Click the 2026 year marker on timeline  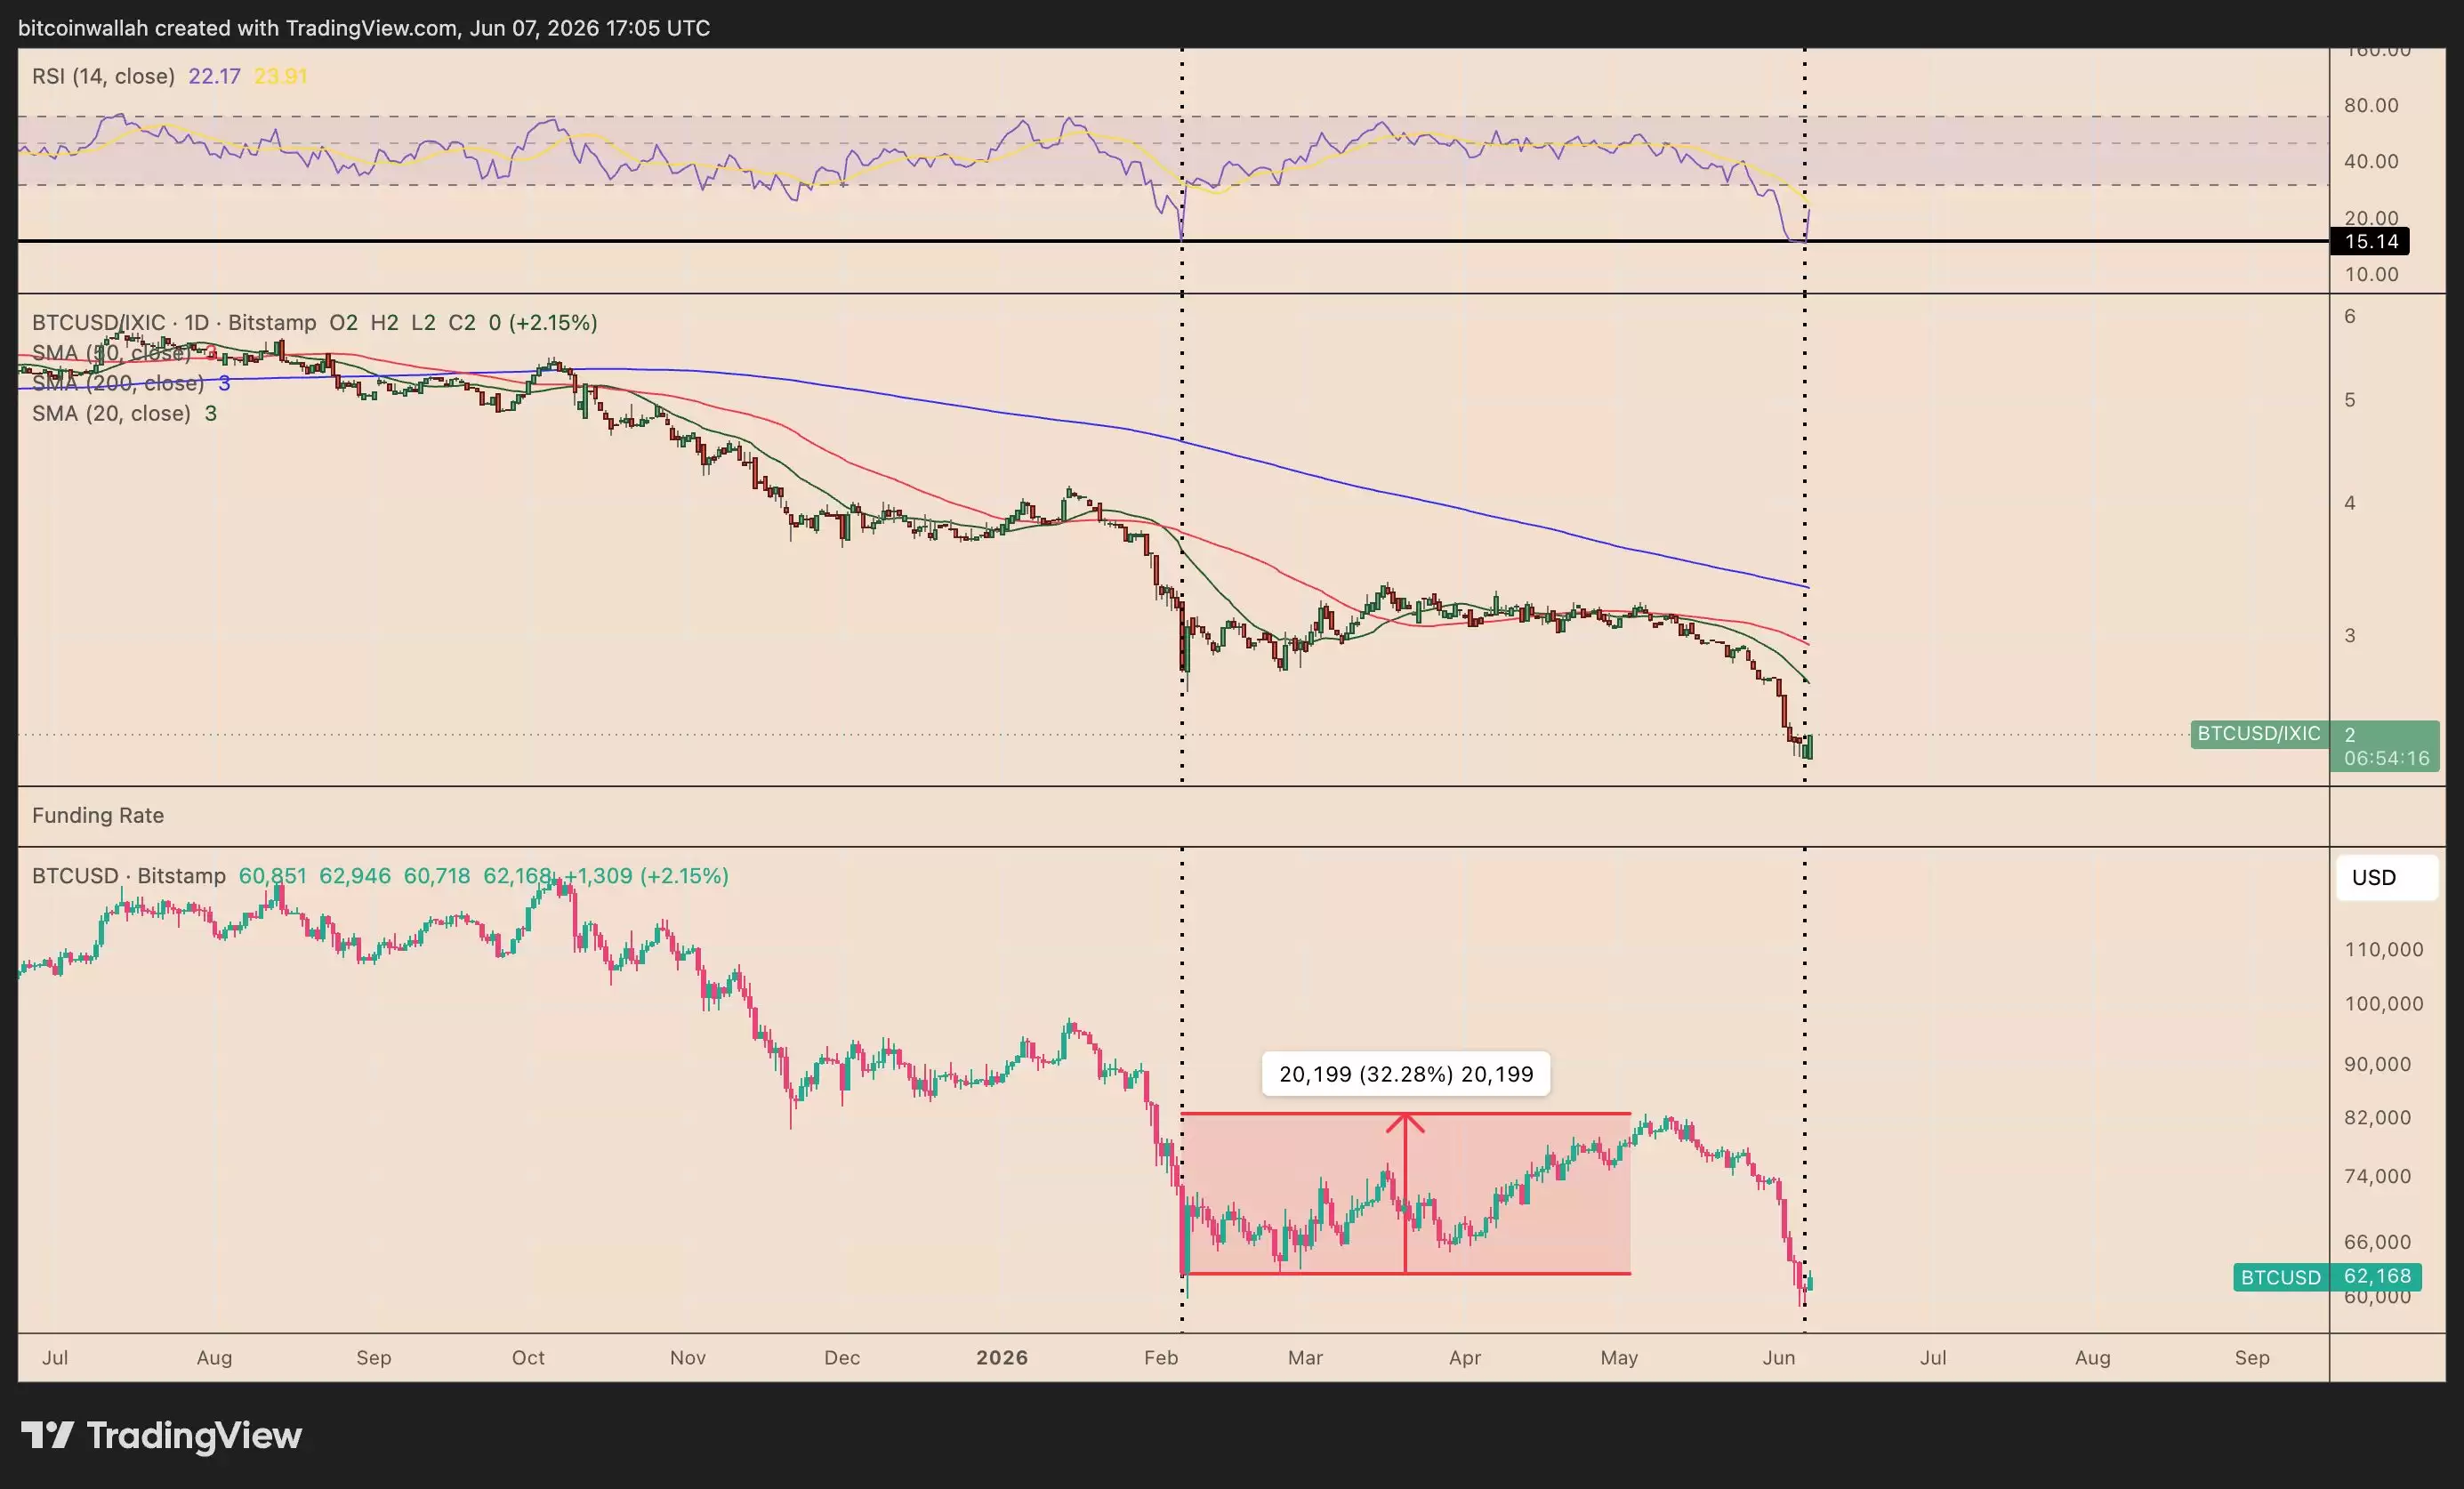tap(1002, 1357)
